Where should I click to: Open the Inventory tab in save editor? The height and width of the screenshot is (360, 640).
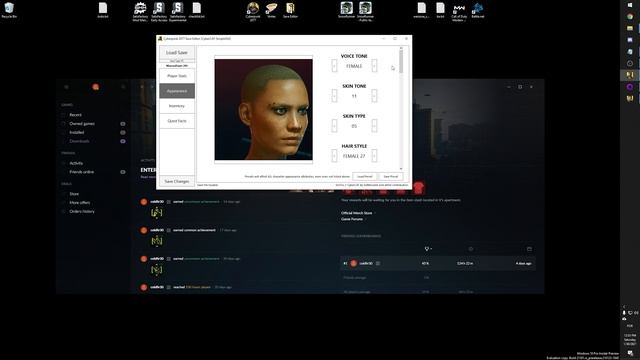[177, 106]
